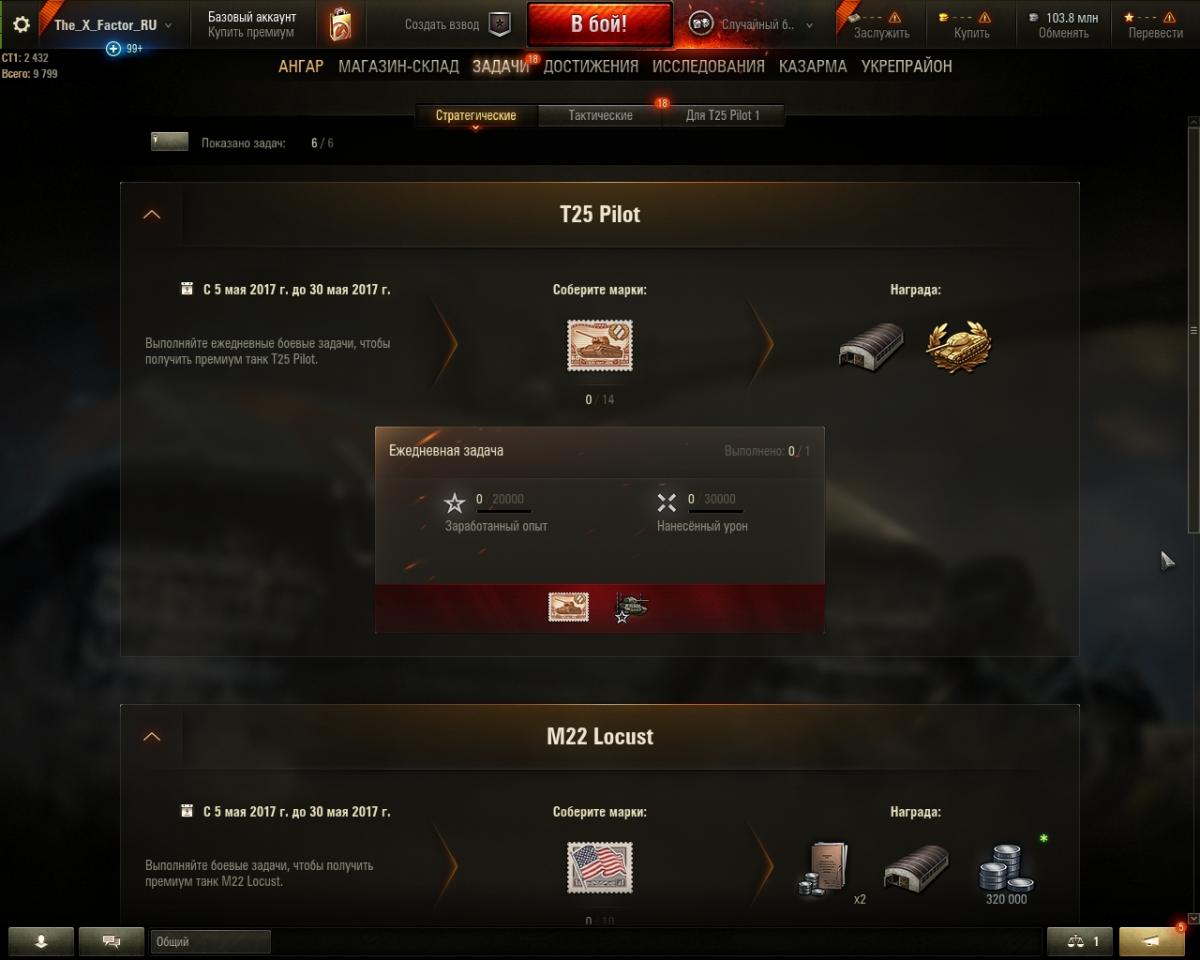Open the settings gear menu
This screenshot has height=960, width=1200.
pos(21,25)
